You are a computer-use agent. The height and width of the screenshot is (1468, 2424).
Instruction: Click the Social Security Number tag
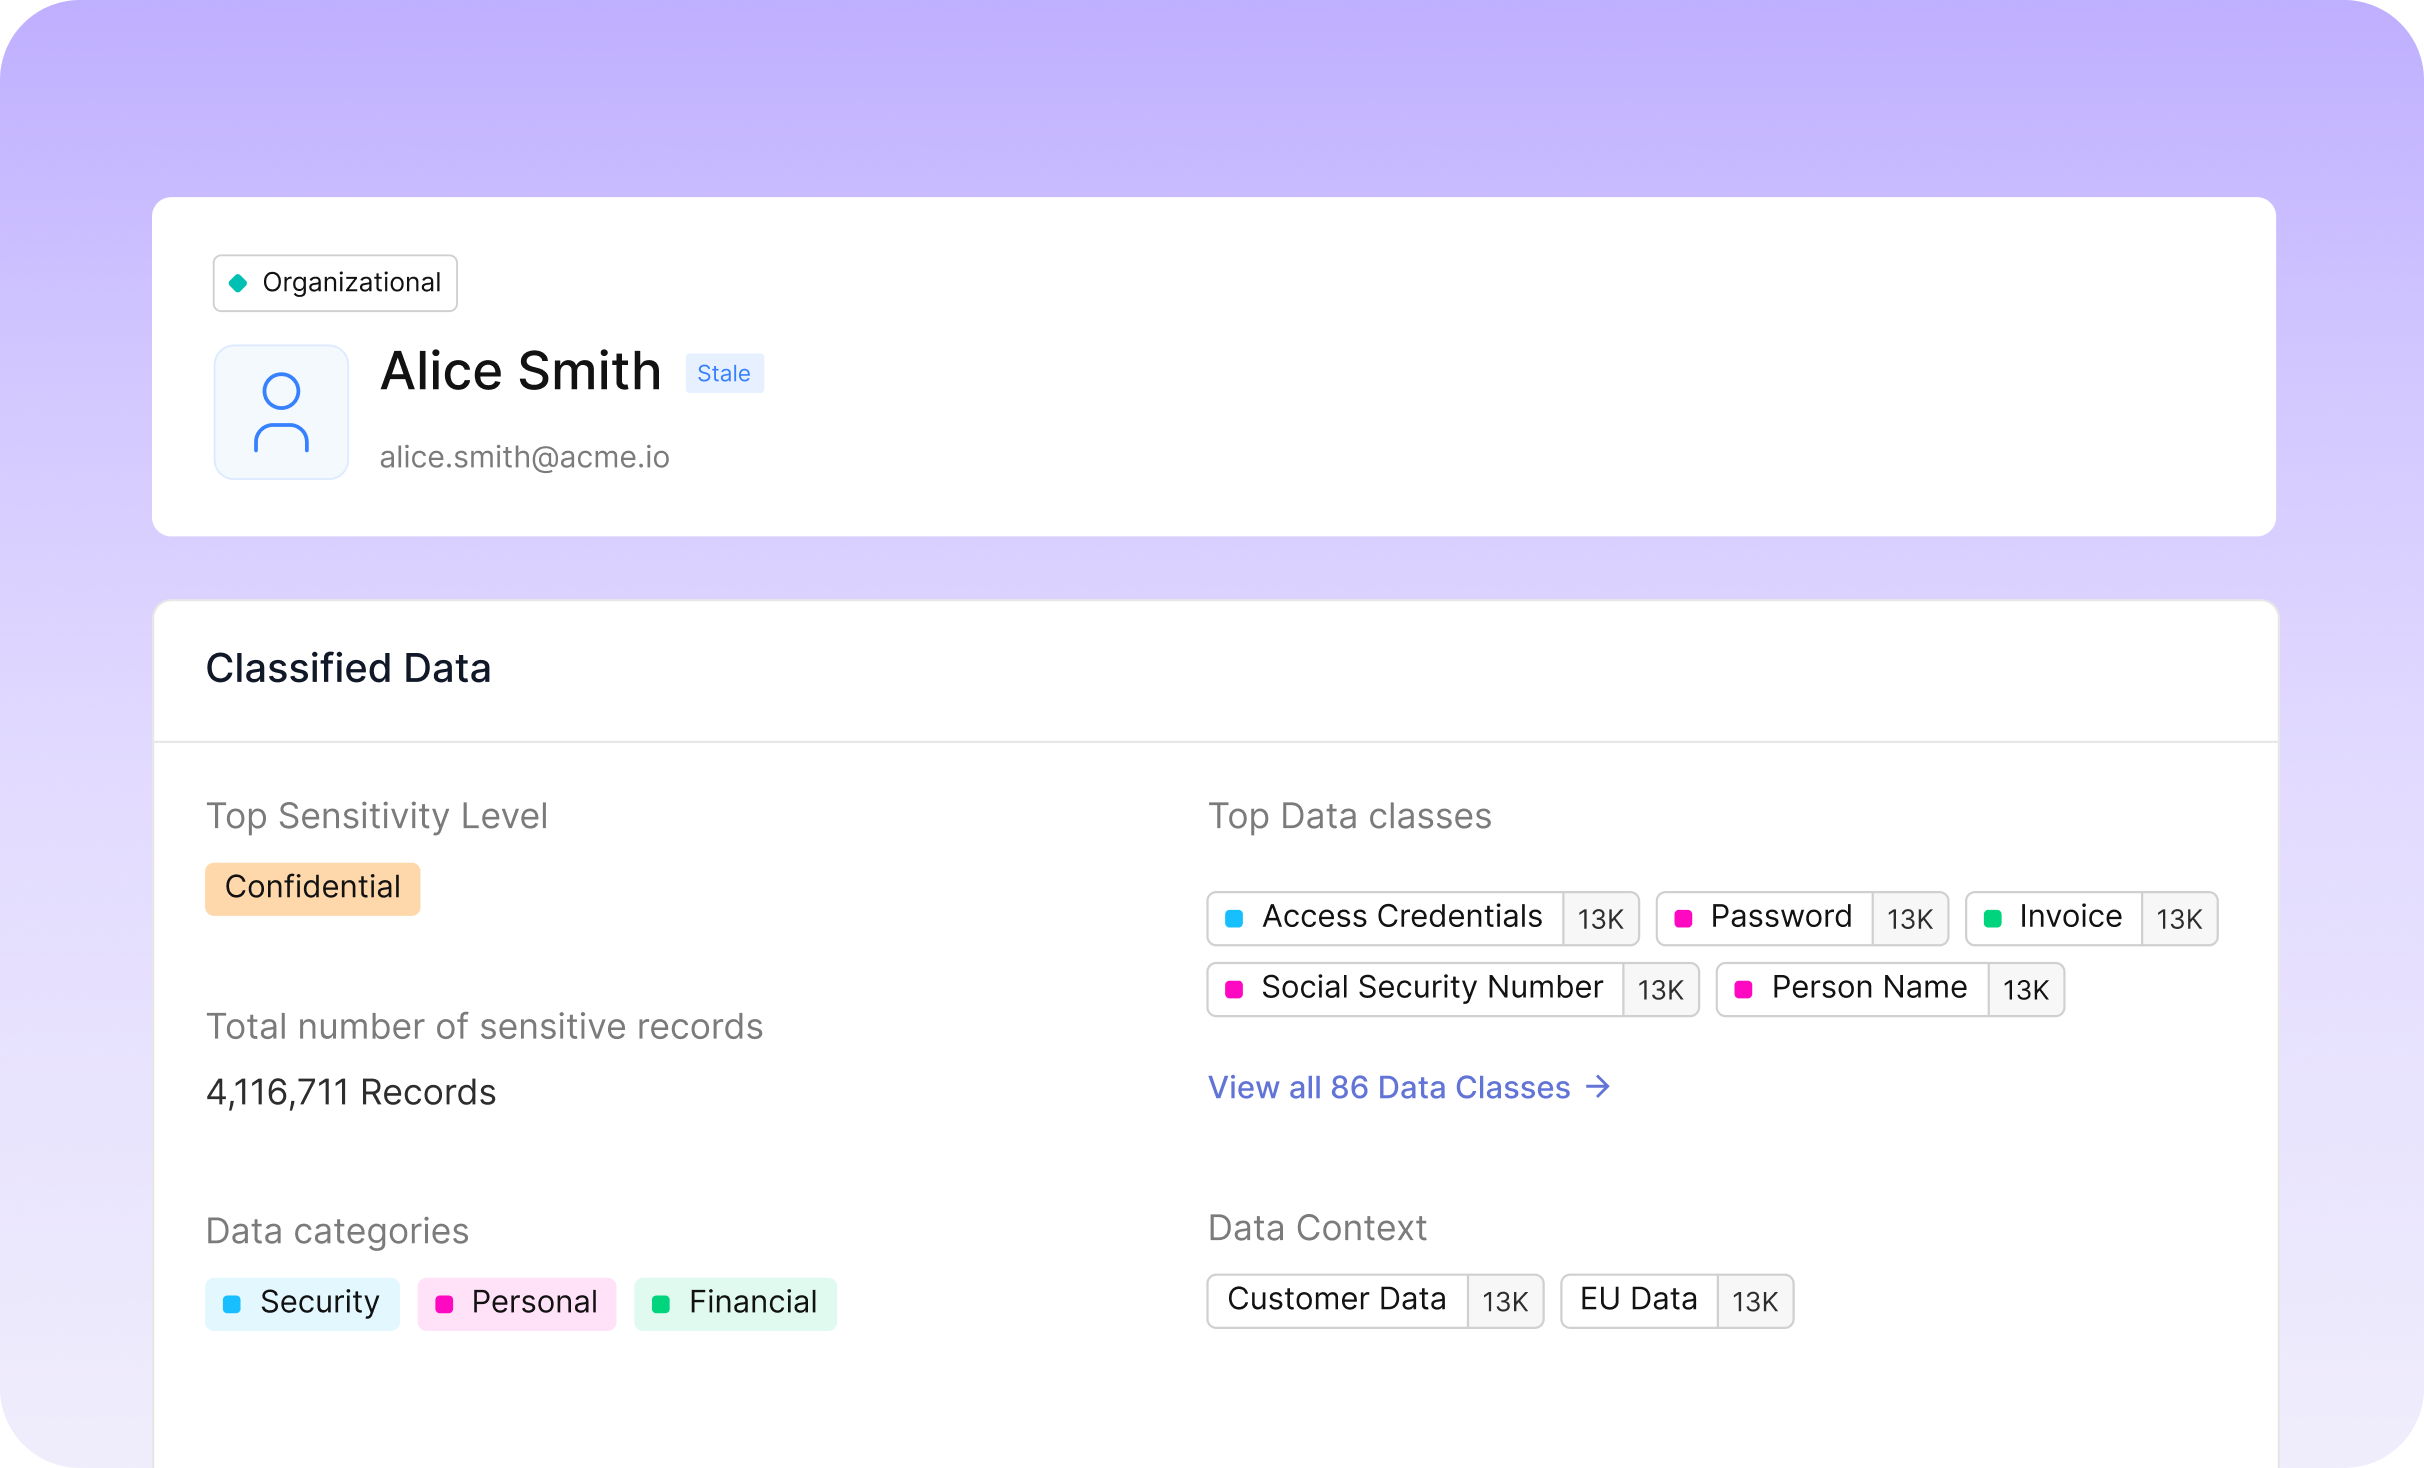[1431, 988]
